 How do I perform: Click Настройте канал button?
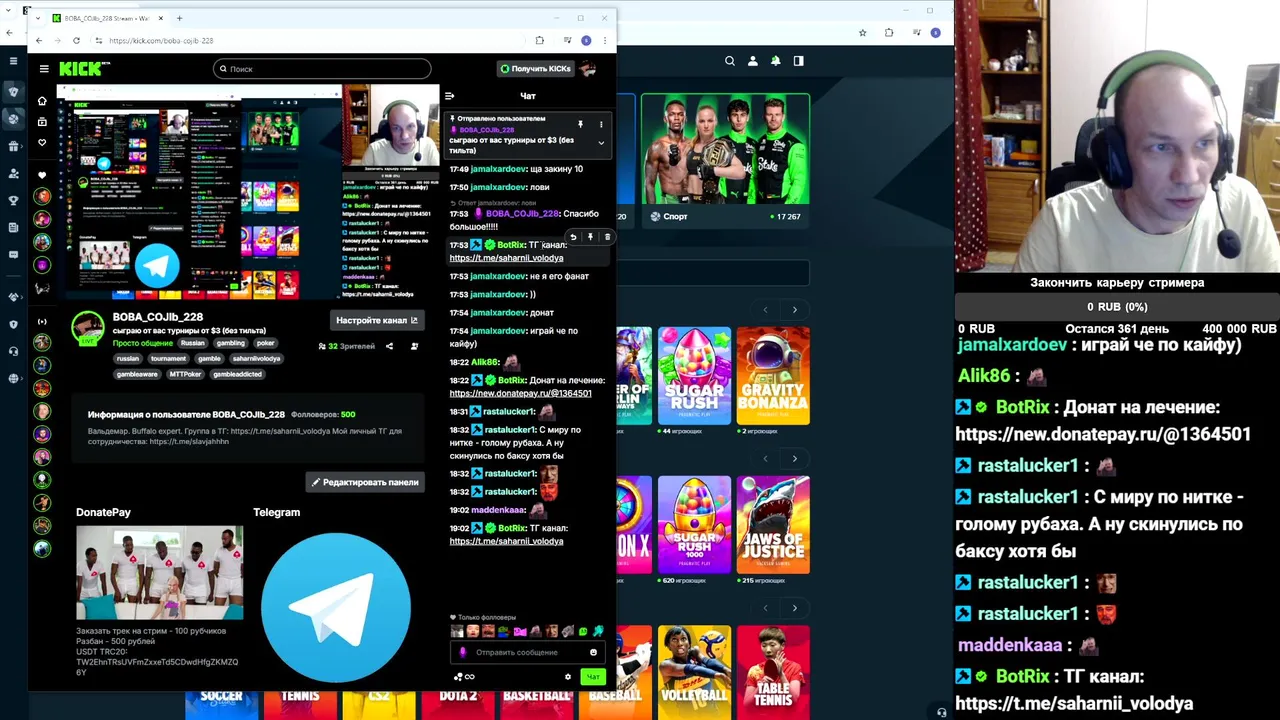coord(377,320)
